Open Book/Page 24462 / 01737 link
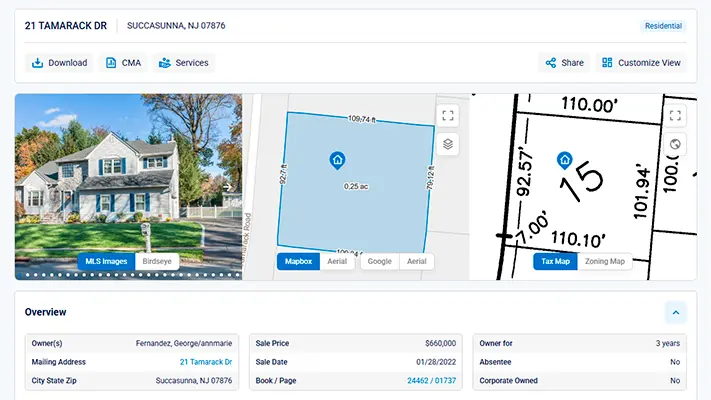Viewport: 711px width, 400px height. point(431,381)
